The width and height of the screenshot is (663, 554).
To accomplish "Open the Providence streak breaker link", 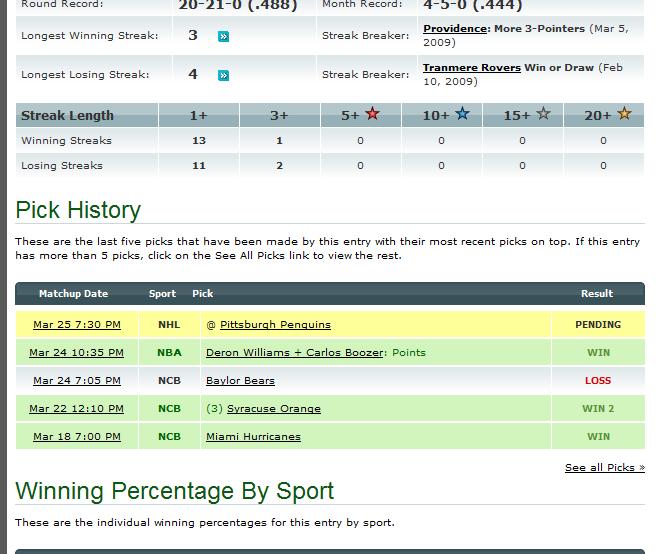I will (x=455, y=29).
